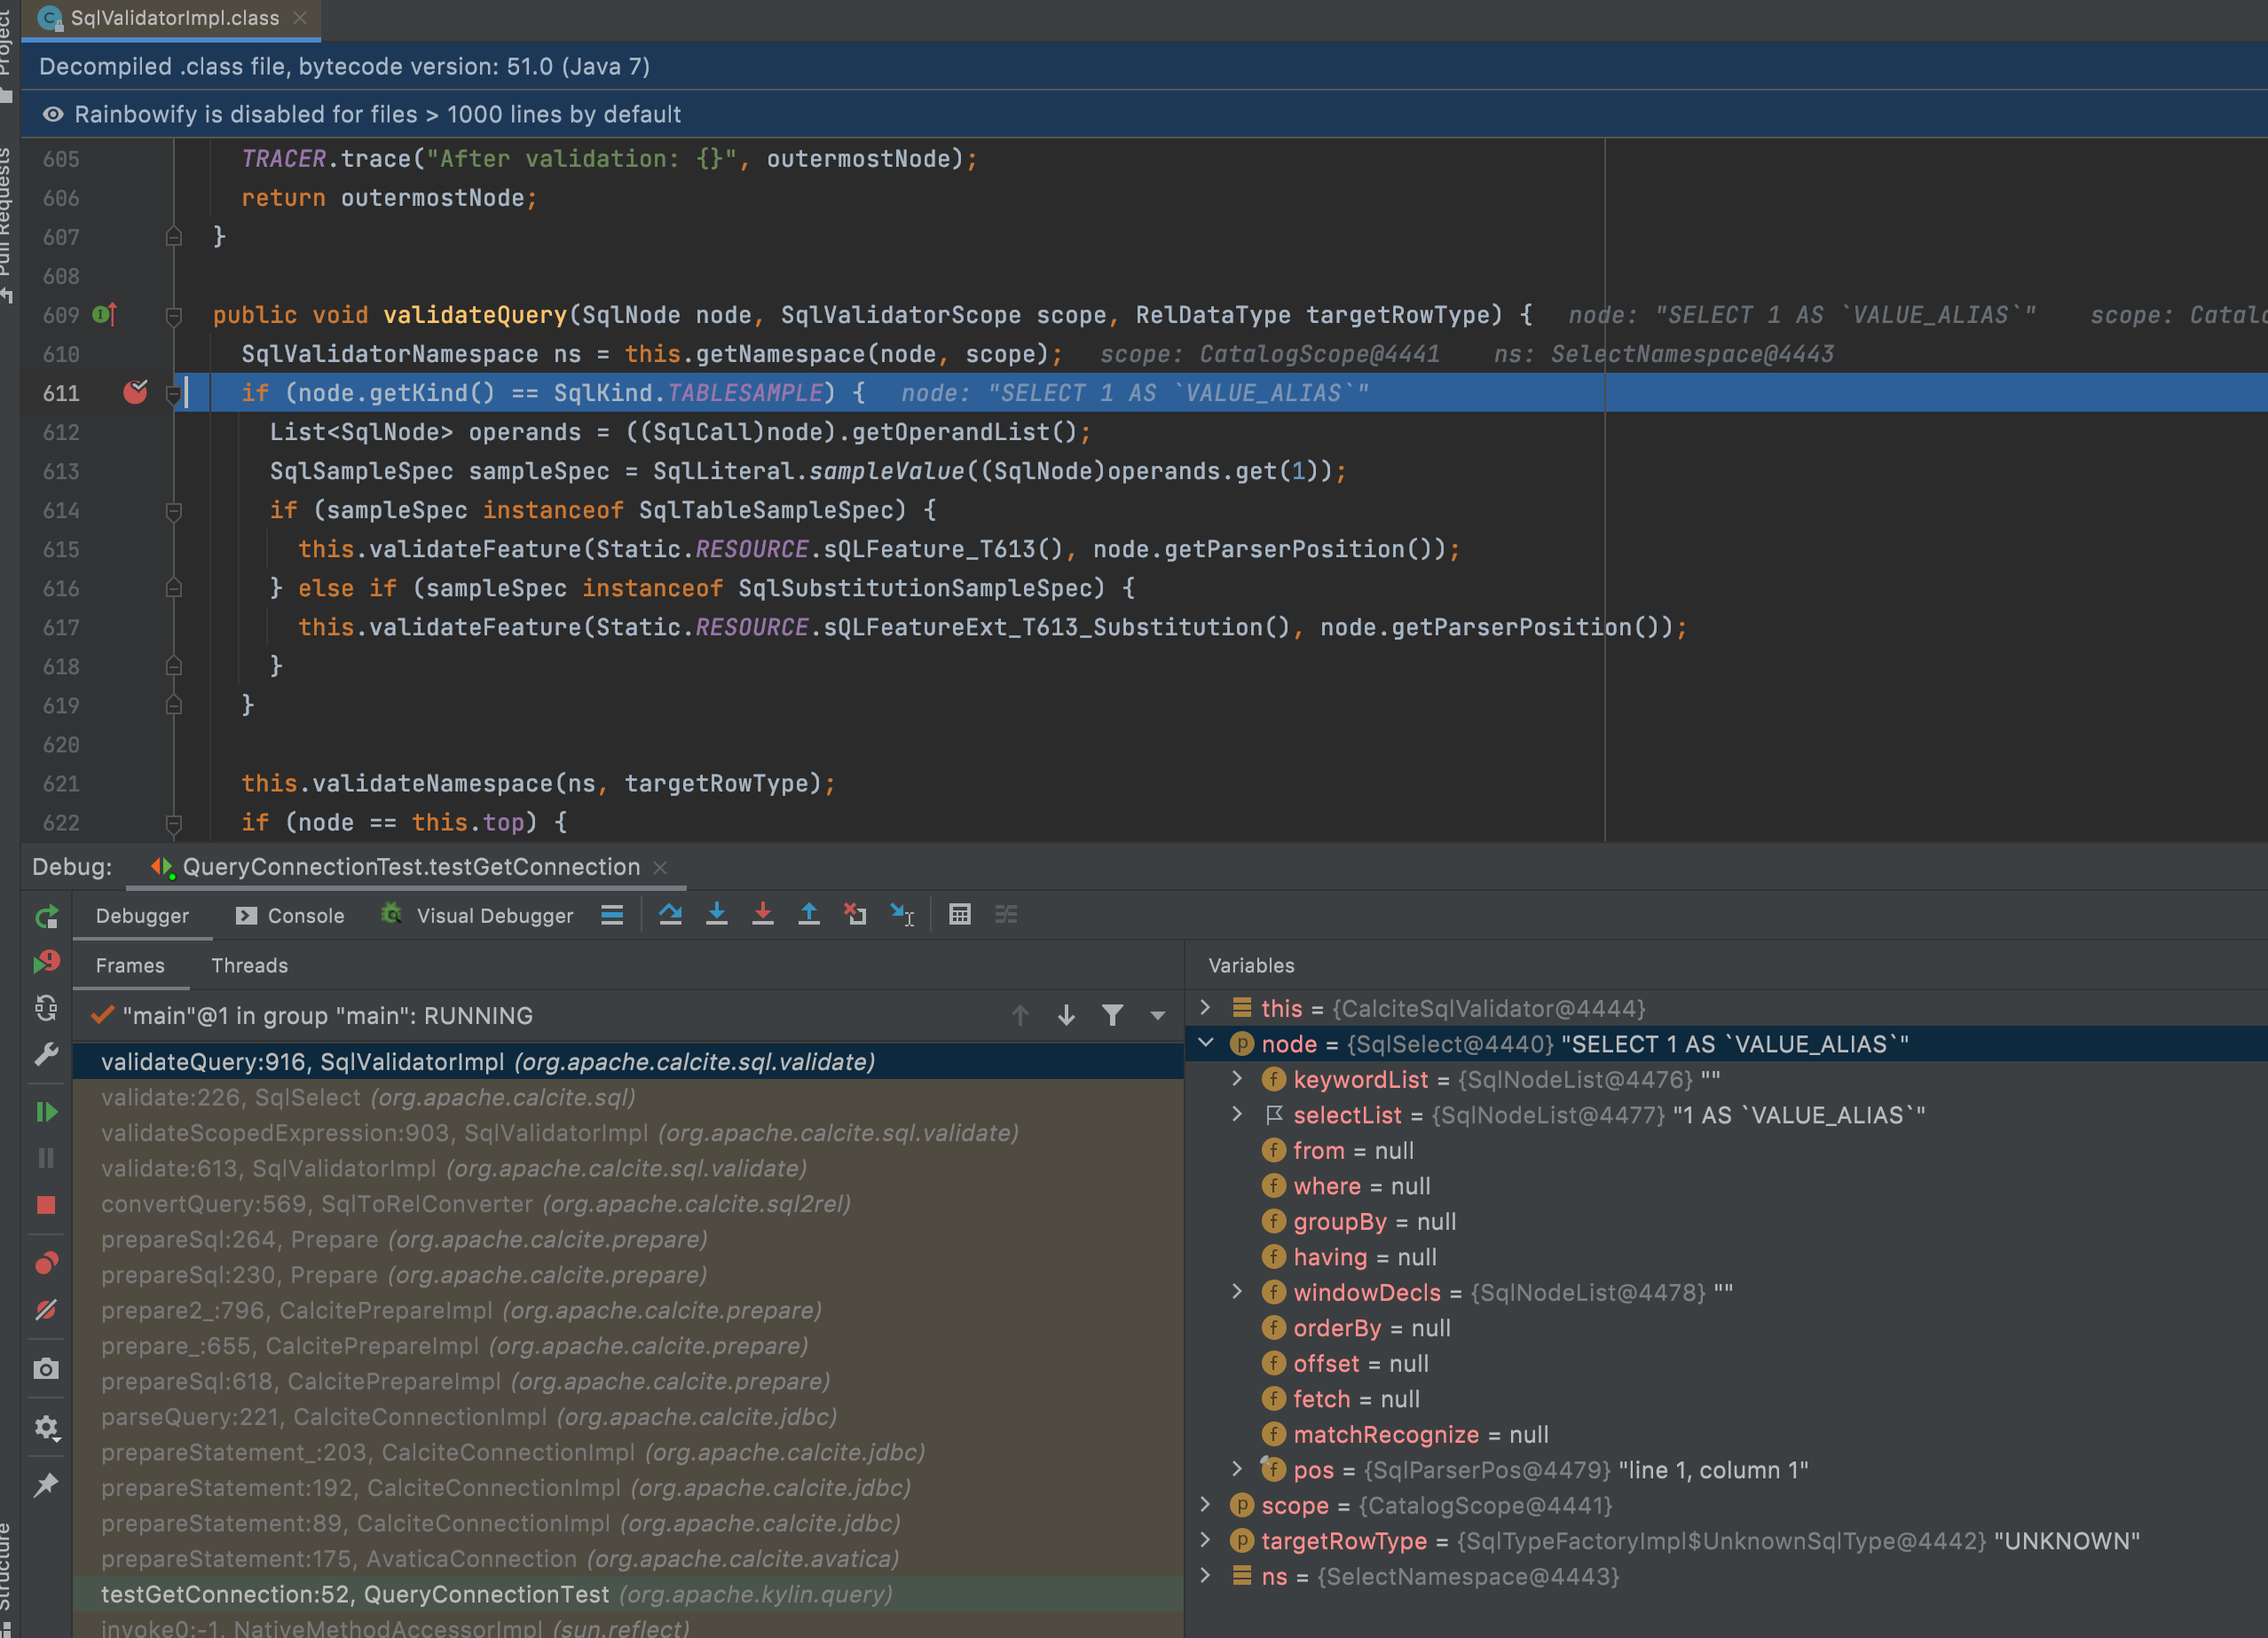Click the previous frame up arrow
The height and width of the screenshot is (1638, 2268).
click(x=1020, y=1016)
